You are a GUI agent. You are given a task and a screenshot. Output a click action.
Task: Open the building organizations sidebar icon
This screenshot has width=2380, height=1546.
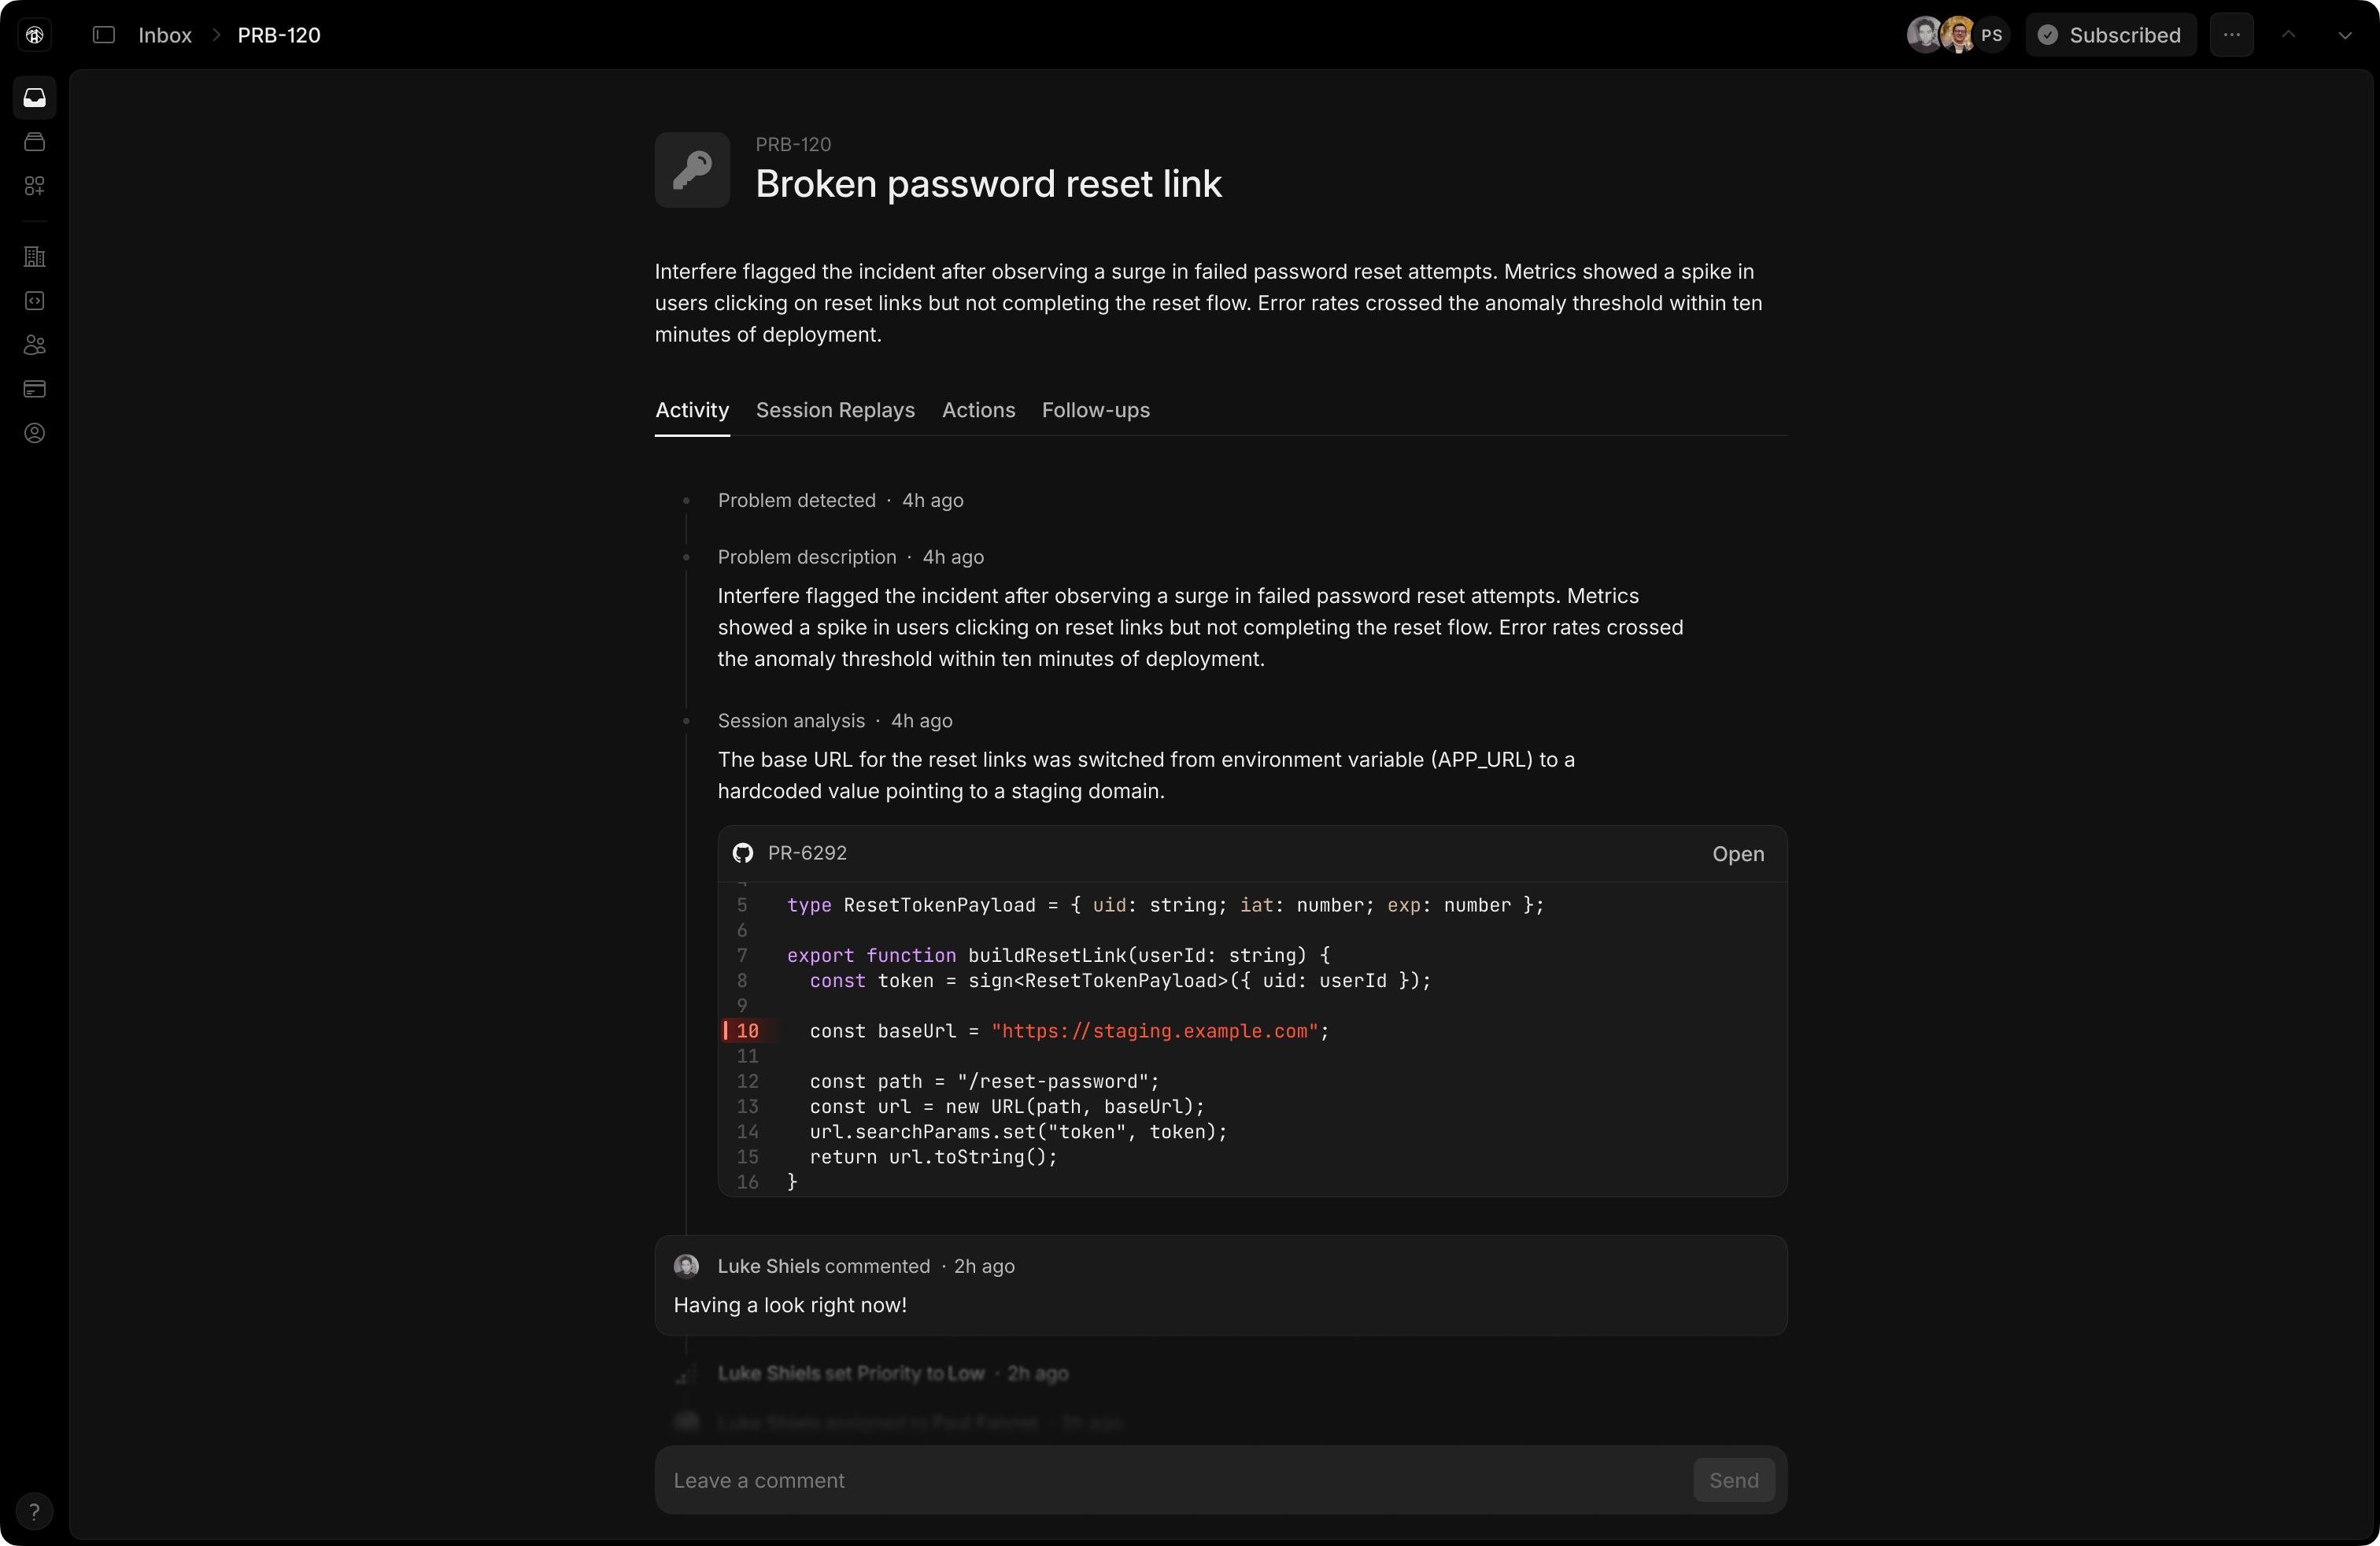click(35, 257)
